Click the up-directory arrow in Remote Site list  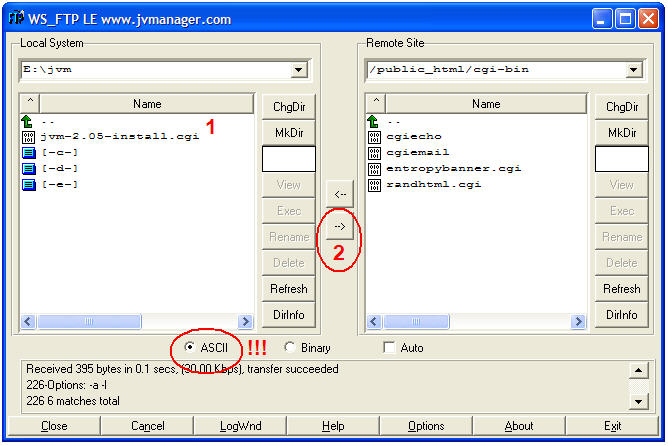click(x=373, y=122)
